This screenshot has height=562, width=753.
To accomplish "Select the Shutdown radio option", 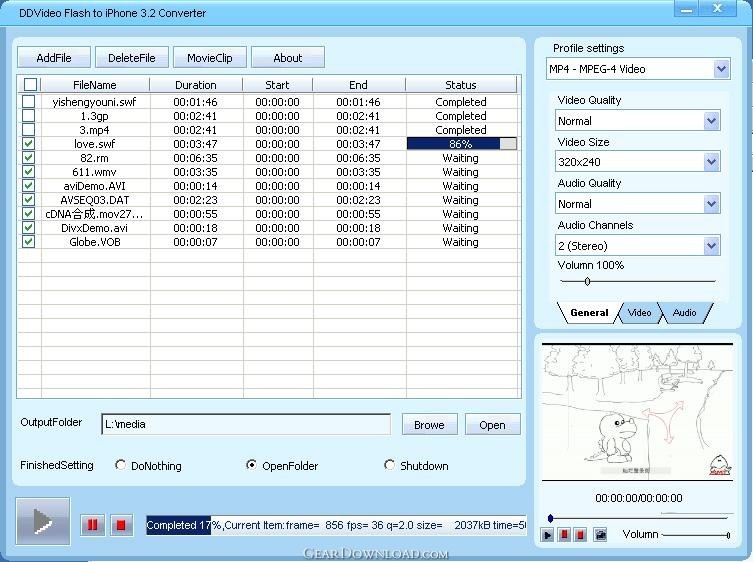I will [390, 465].
